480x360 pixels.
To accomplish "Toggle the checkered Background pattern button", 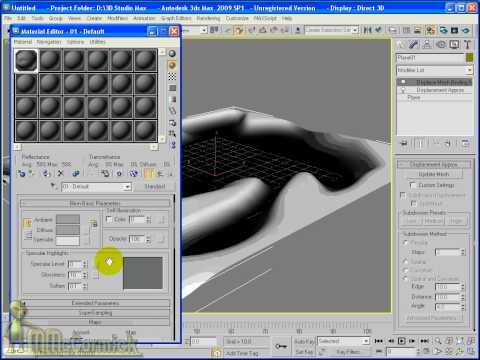I will pyautogui.click(x=172, y=77).
